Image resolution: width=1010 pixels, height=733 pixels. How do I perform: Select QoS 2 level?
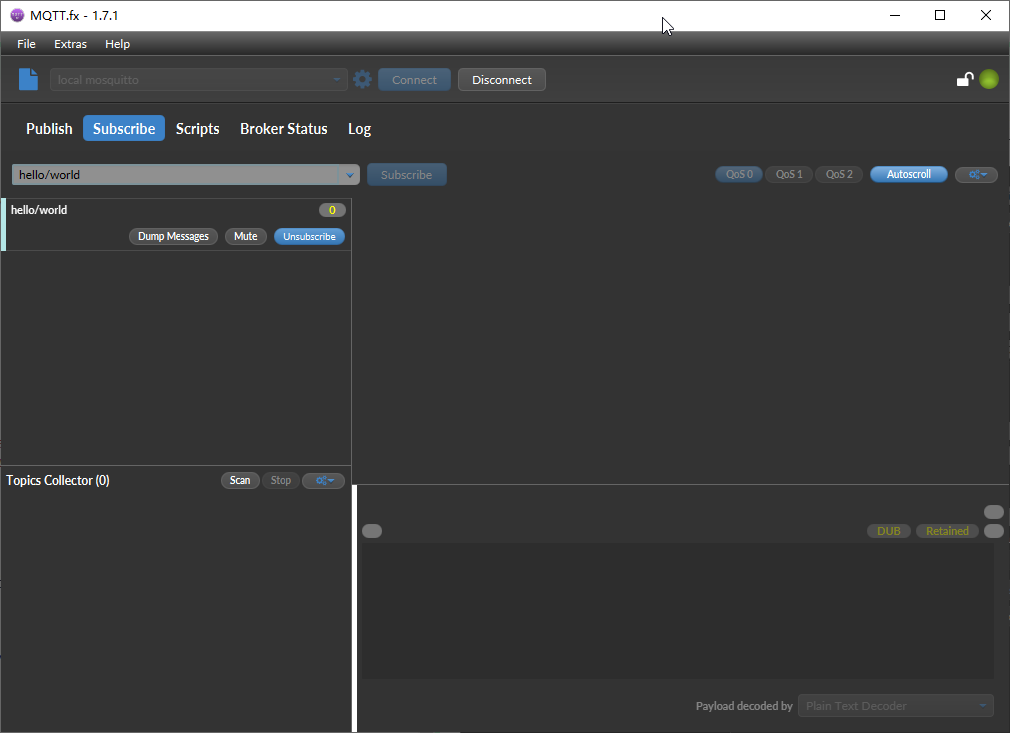(x=839, y=175)
